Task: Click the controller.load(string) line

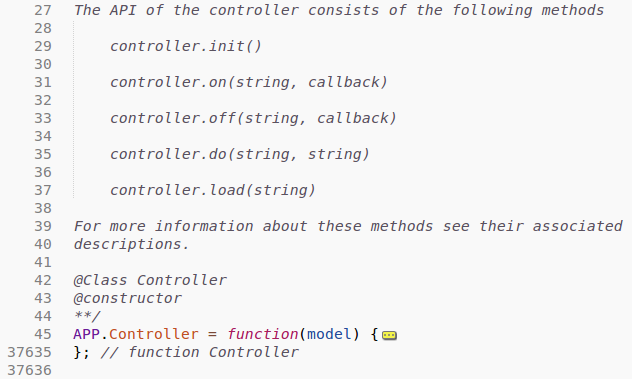Action: [x=213, y=190]
